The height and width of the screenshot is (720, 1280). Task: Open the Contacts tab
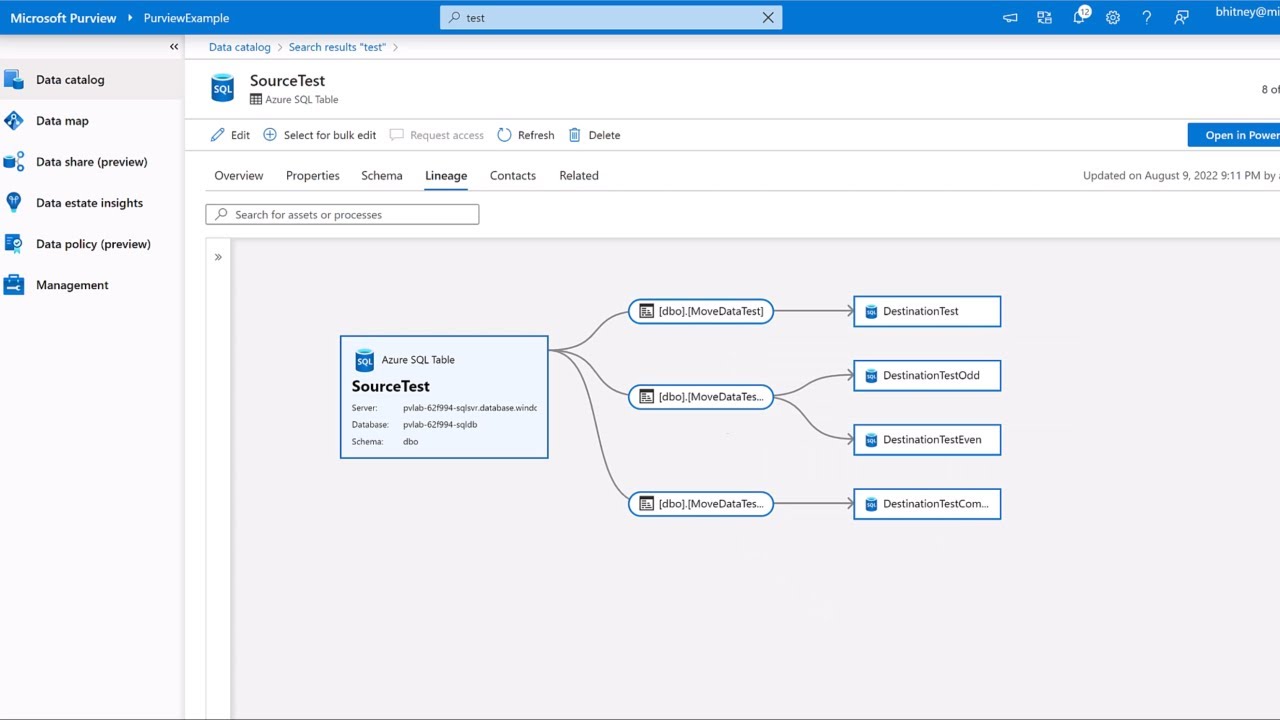coord(513,176)
